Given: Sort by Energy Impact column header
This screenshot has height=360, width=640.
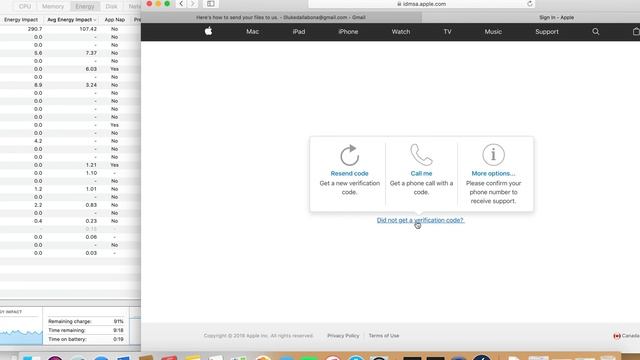Looking at the screenshot, I should point(21,20).
